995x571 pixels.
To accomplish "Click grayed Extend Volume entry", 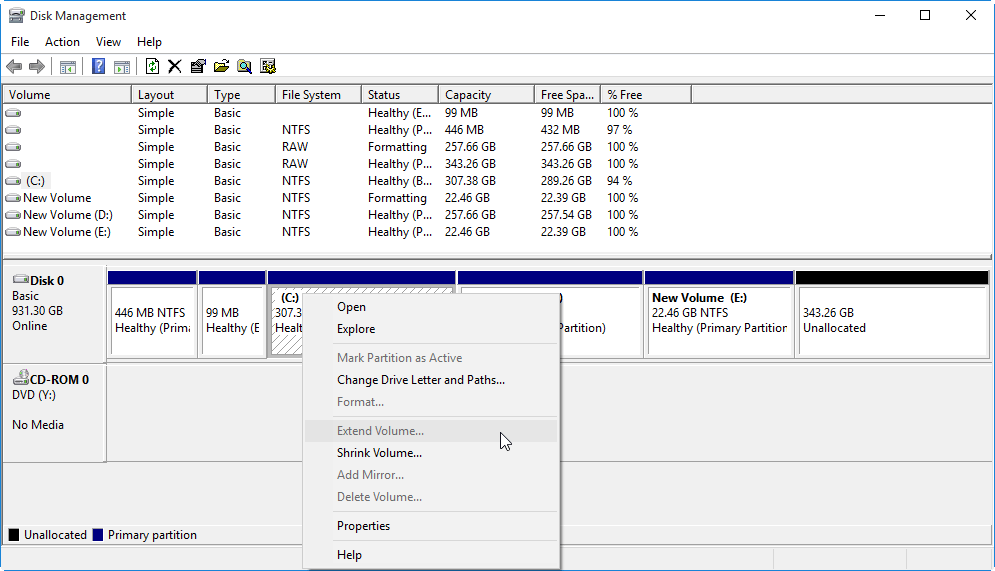I will tap(432, 431).
